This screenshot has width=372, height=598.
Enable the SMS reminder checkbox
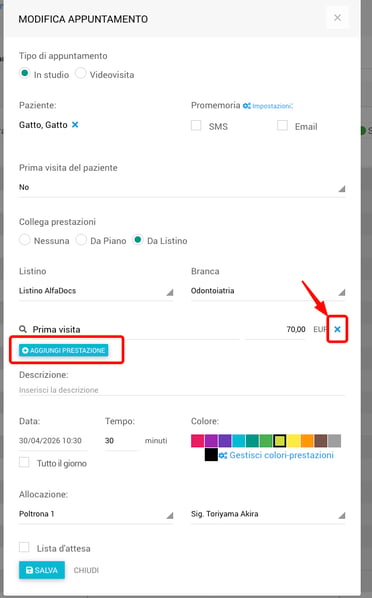tap(196, 125)
